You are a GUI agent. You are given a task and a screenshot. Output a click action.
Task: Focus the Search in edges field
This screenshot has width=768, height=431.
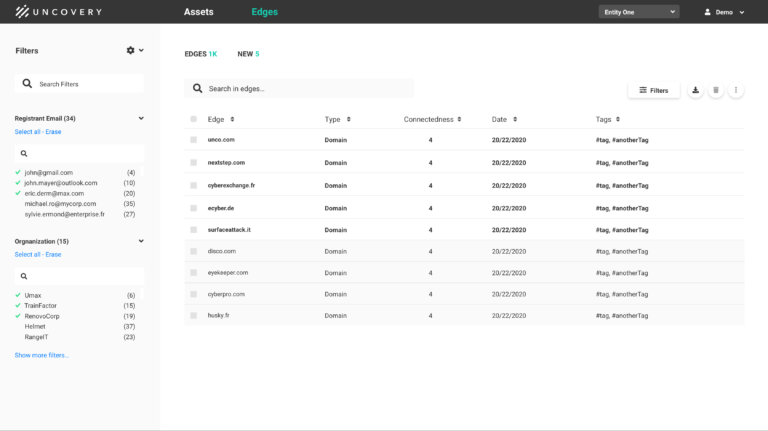coord(299,88)
